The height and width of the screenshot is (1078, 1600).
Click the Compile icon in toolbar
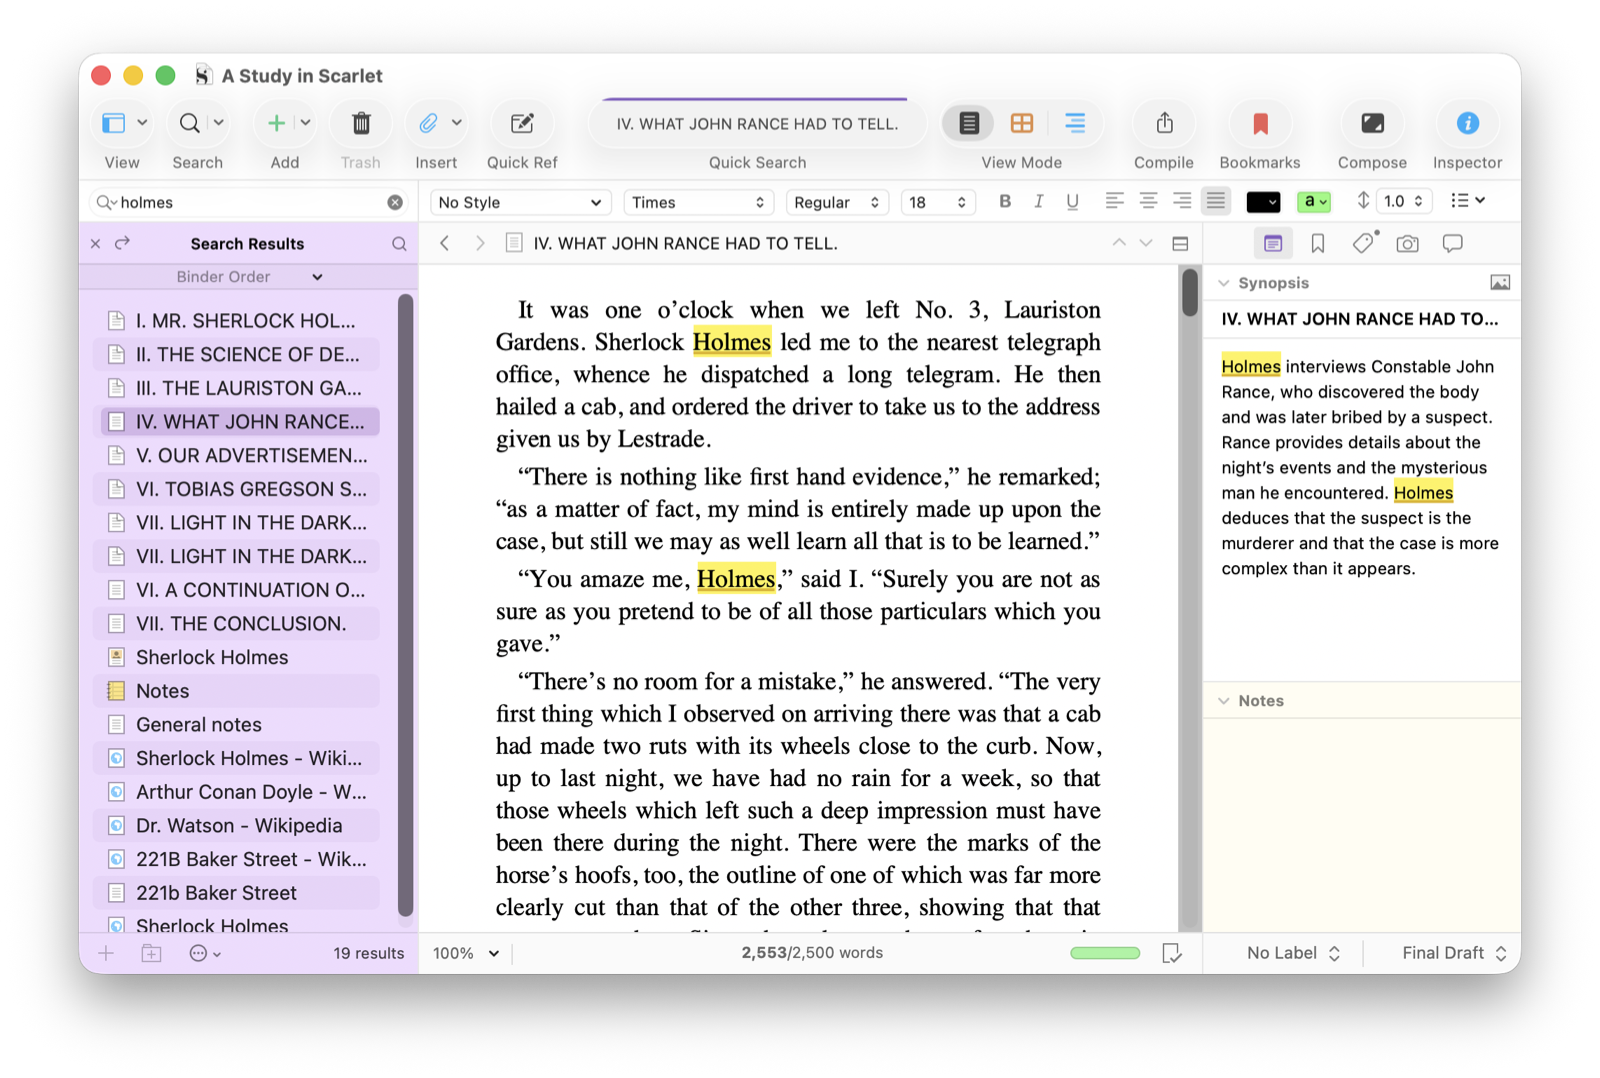coord(1164,124)
